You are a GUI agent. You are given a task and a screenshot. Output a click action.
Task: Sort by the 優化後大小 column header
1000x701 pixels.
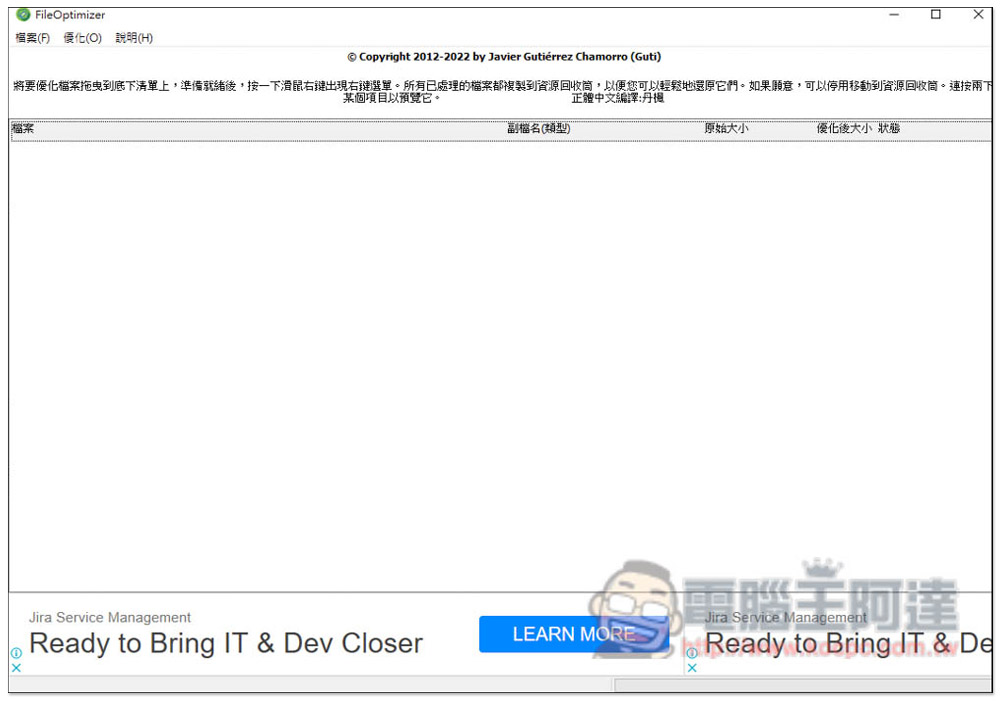coord(843,128)
